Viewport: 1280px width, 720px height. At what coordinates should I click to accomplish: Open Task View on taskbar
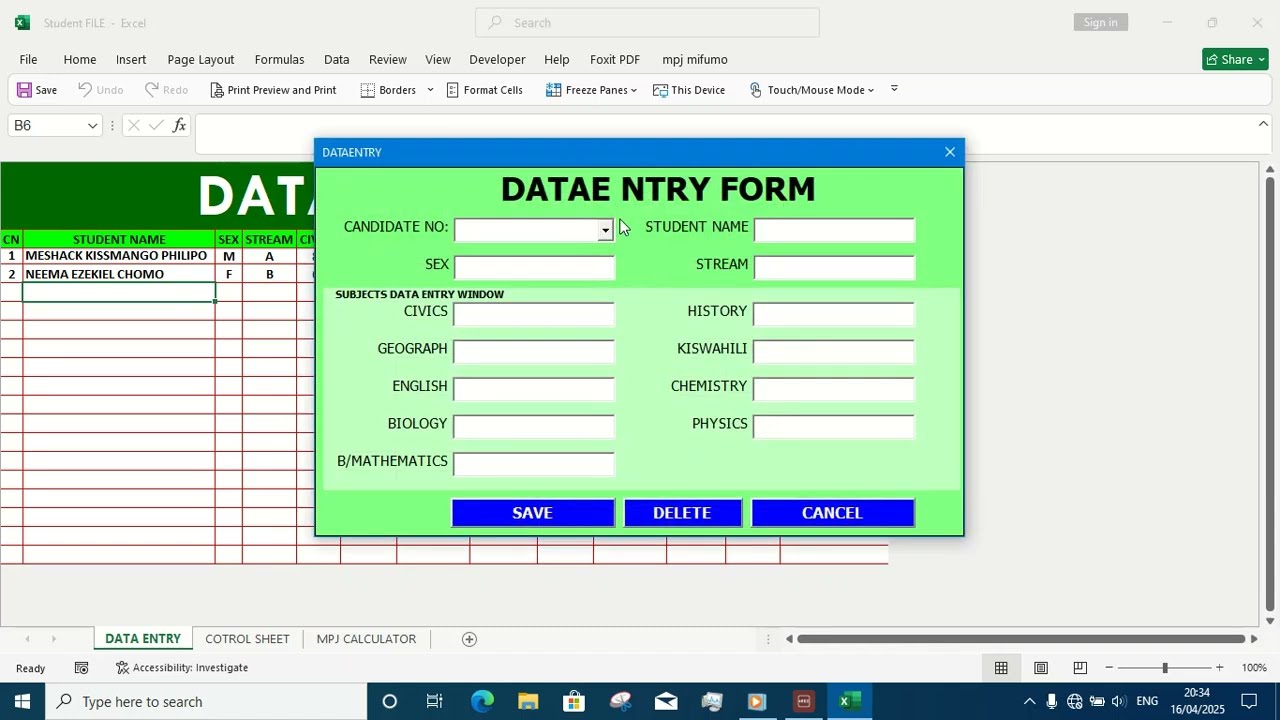point(435,702)
